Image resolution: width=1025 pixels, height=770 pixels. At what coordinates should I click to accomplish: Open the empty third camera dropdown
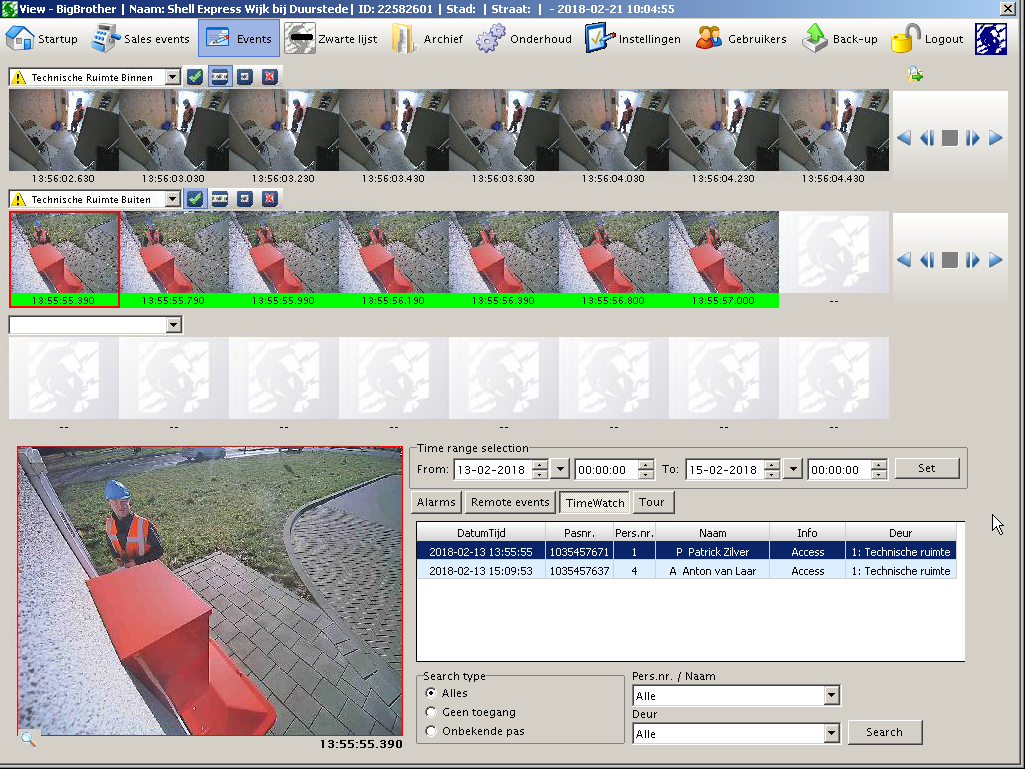(173, 325)
